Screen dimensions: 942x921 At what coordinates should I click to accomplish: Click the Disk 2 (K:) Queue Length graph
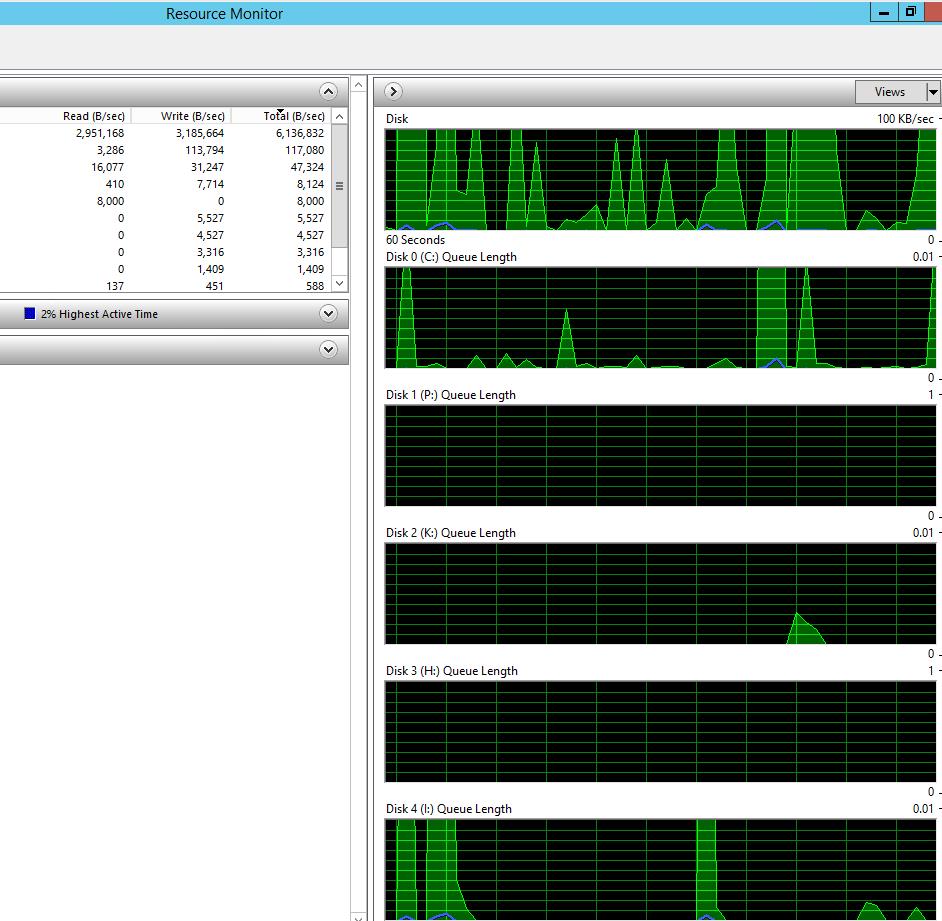coord(660,593)
